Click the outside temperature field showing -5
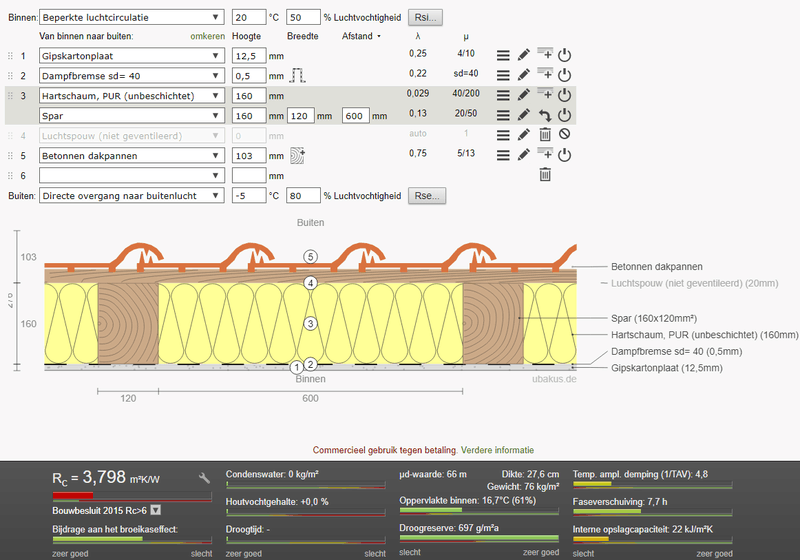 click(x=249, y=195)
